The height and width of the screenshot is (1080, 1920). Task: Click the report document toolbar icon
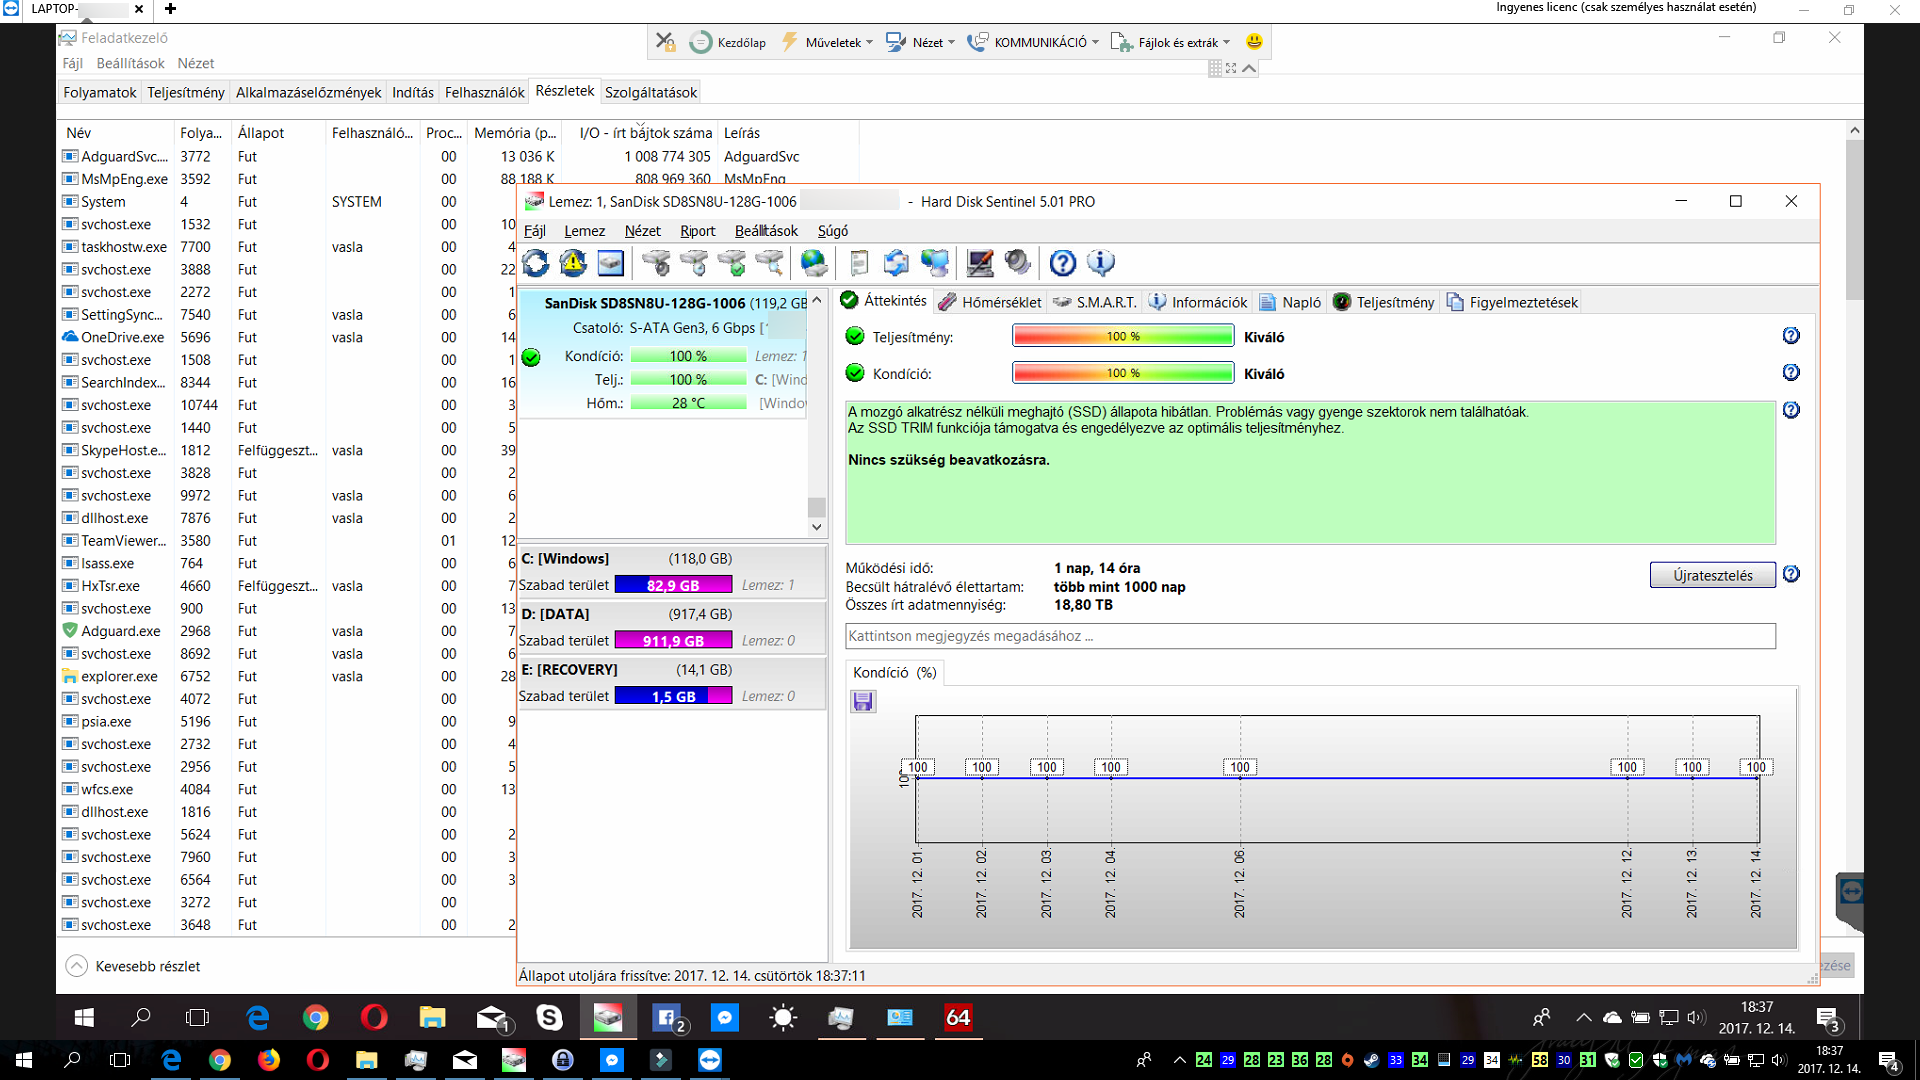point(859,263)
